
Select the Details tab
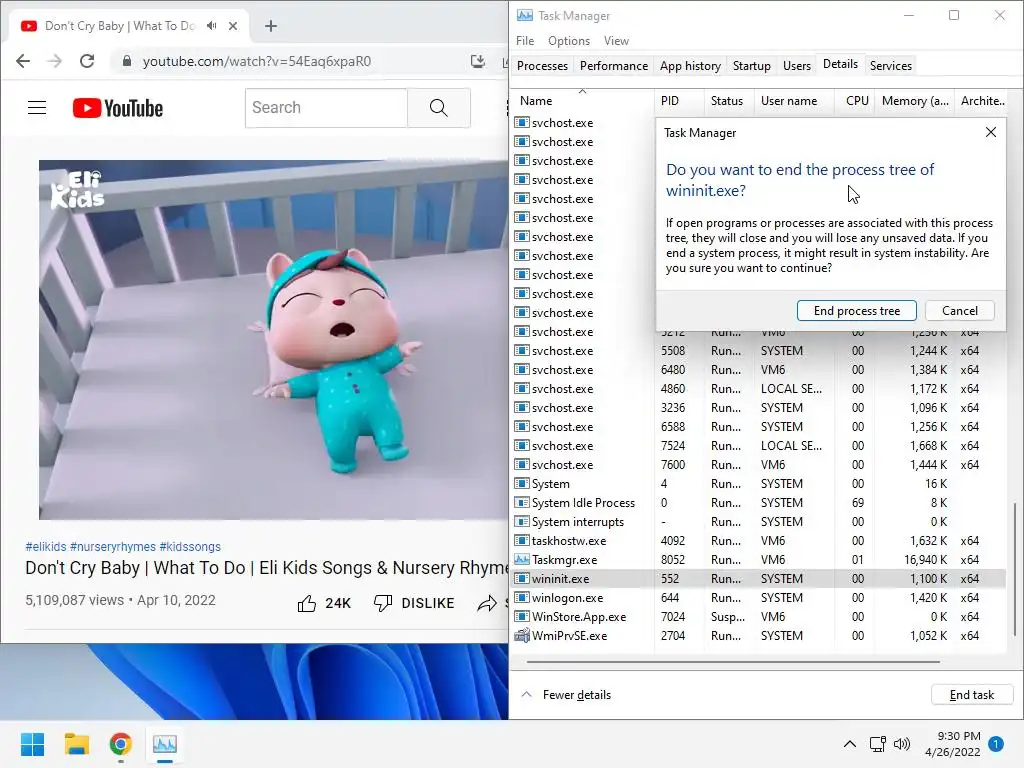840,64
